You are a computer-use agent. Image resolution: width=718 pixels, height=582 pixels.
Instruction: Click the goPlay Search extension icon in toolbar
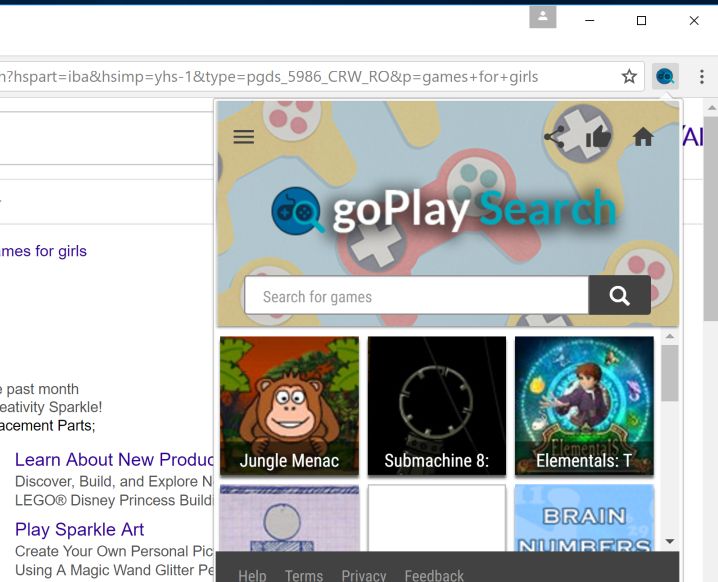pyautogui.click(x=665, y=76)
